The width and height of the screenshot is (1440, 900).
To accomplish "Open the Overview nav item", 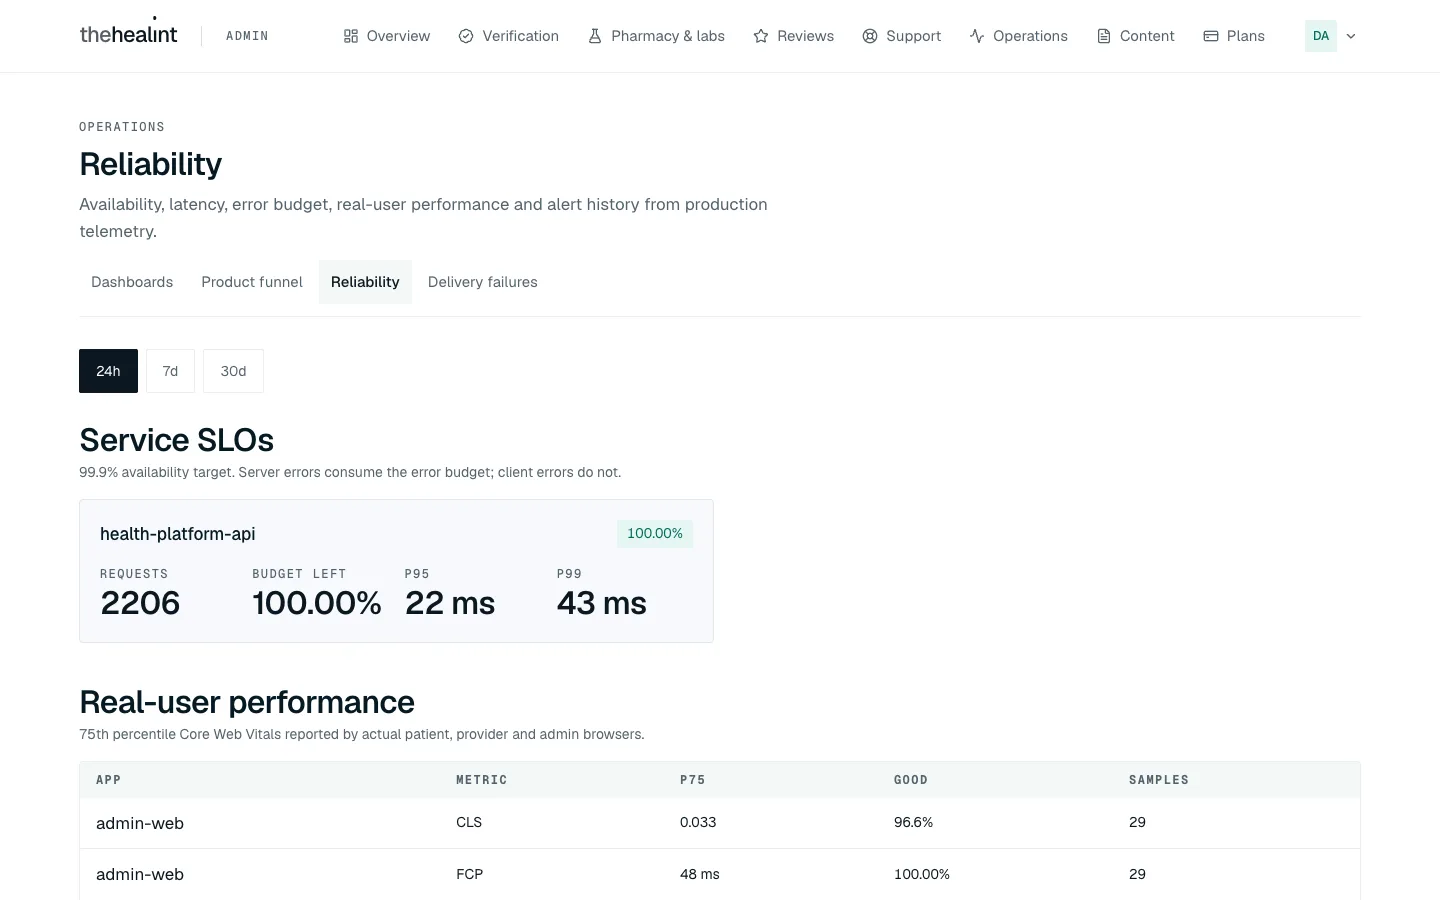I will coord(387,36).
